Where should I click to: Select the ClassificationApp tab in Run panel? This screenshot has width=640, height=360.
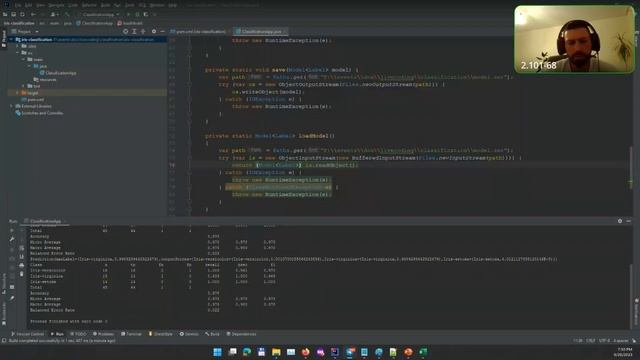[43, 221]
